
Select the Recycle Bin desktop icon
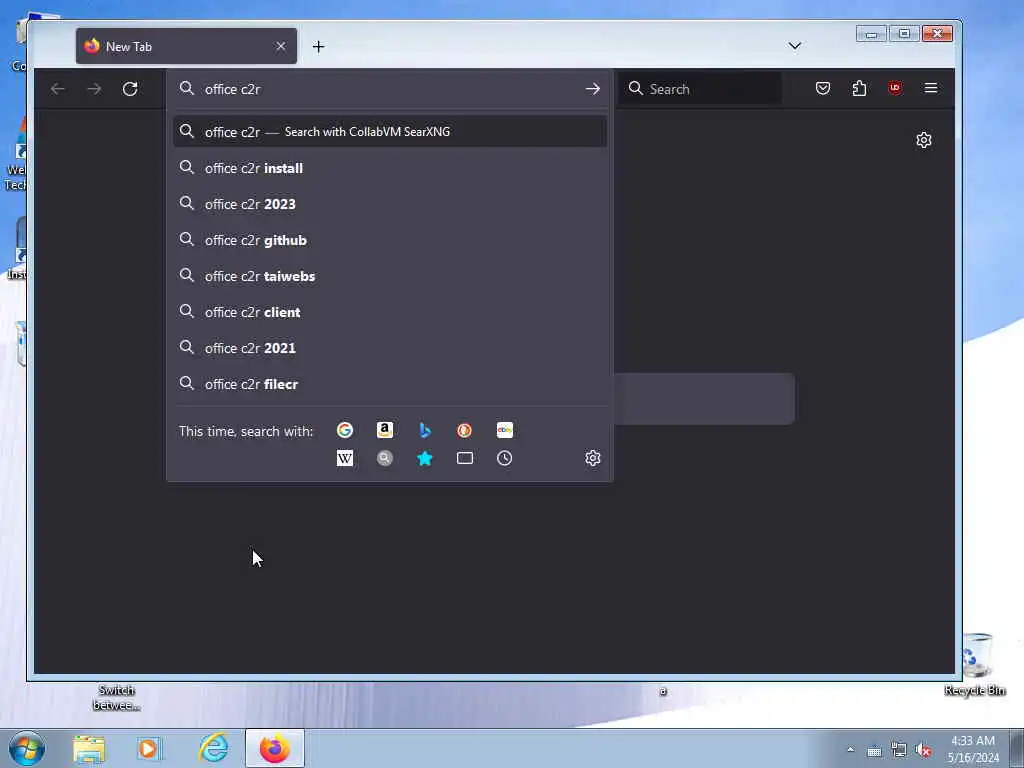pyautogui.click(x=975, y=663)
